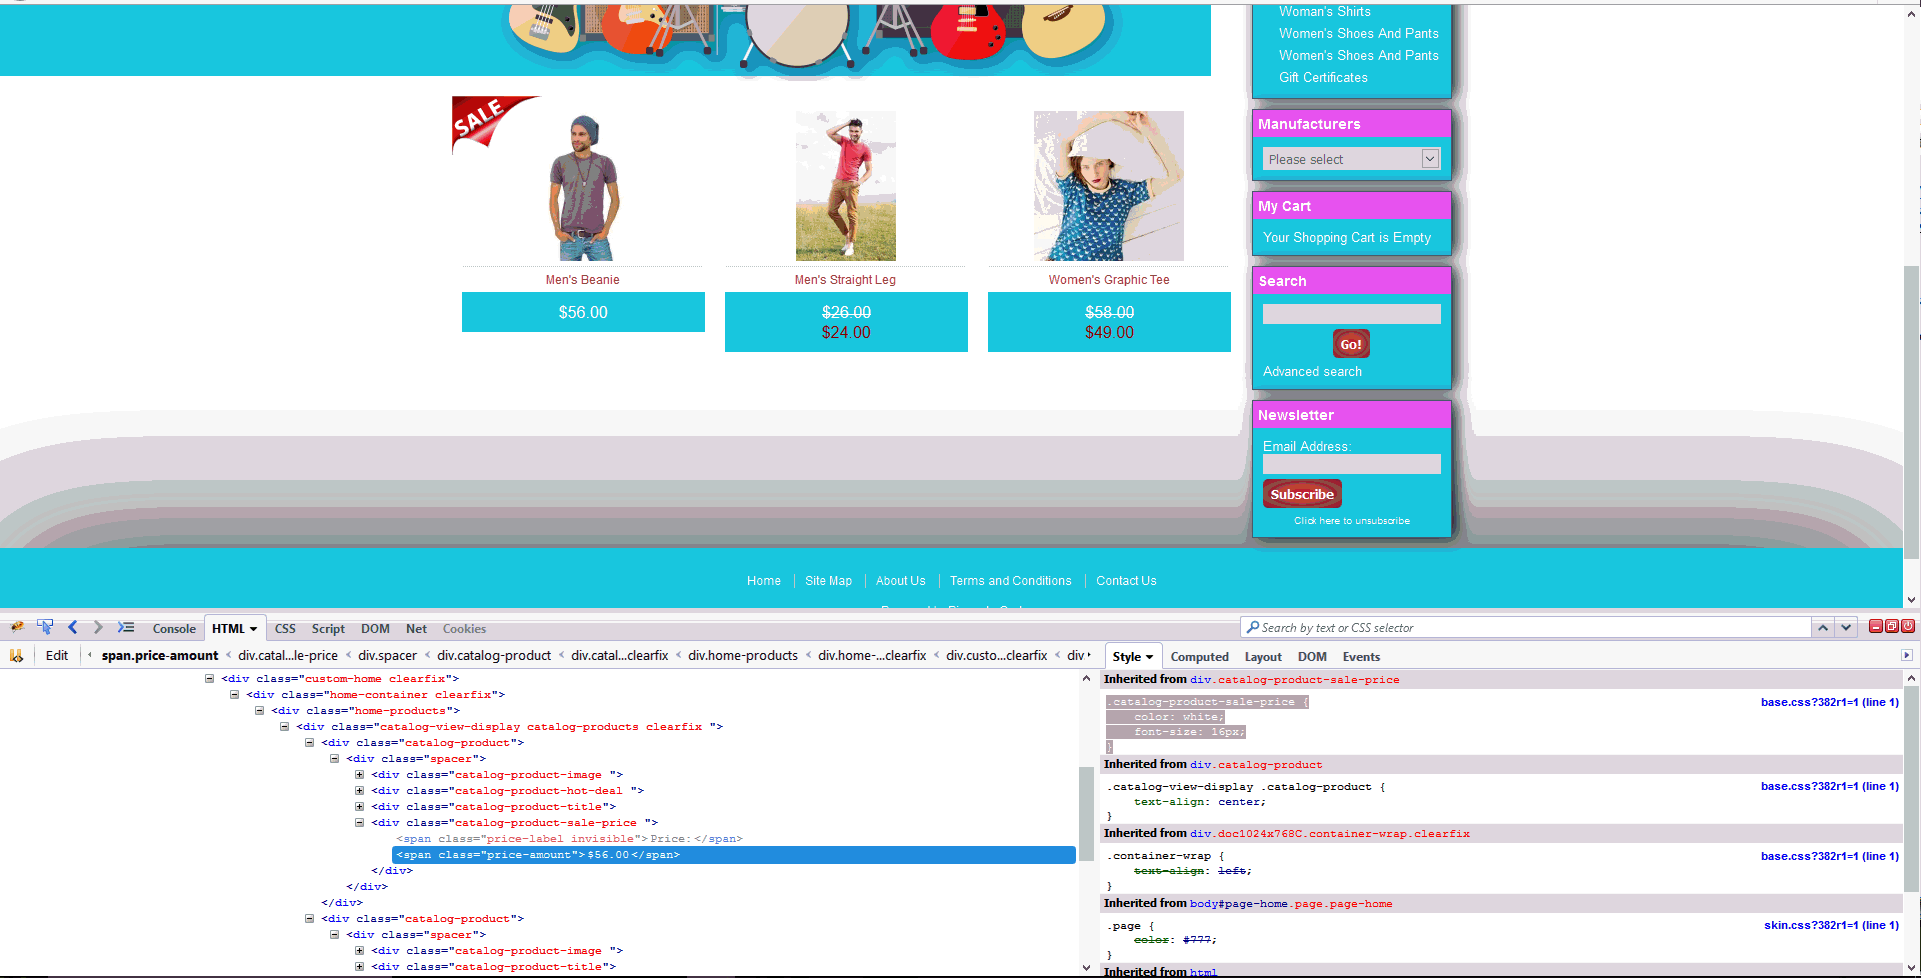Focus the site Search text field
Image resolution: width=1921 pixels, height=978 pixels.
1351,314
